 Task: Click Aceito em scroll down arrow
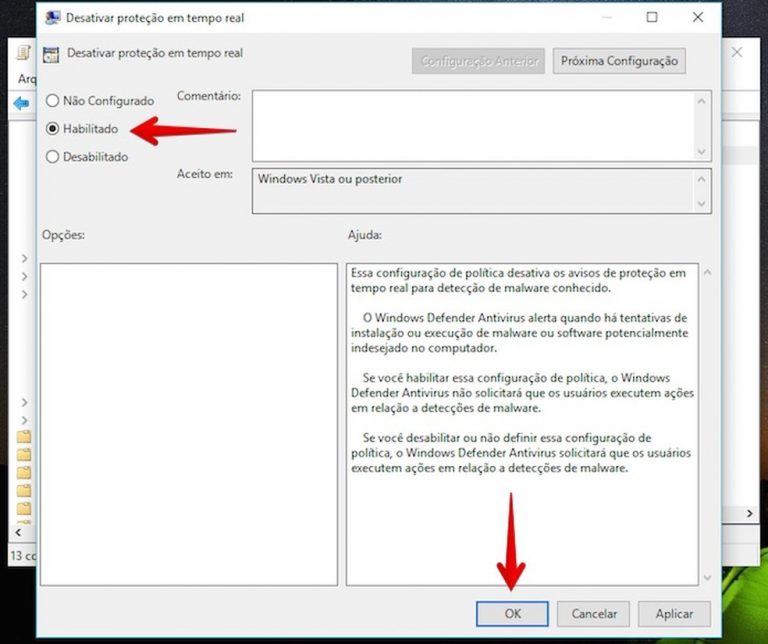tap(701, 203)
